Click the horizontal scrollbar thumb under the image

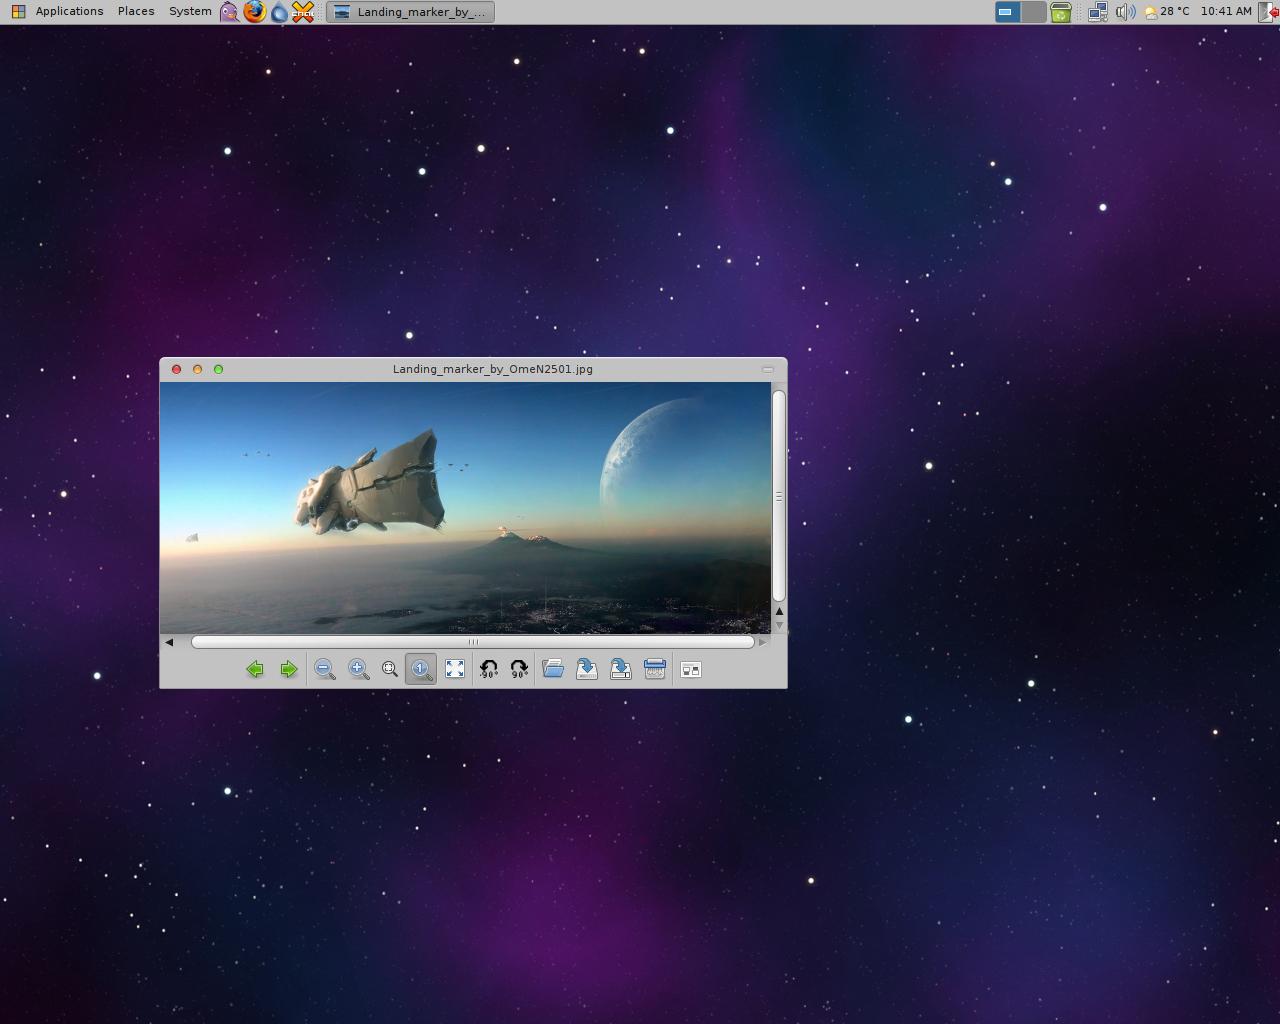click(473, 642)
